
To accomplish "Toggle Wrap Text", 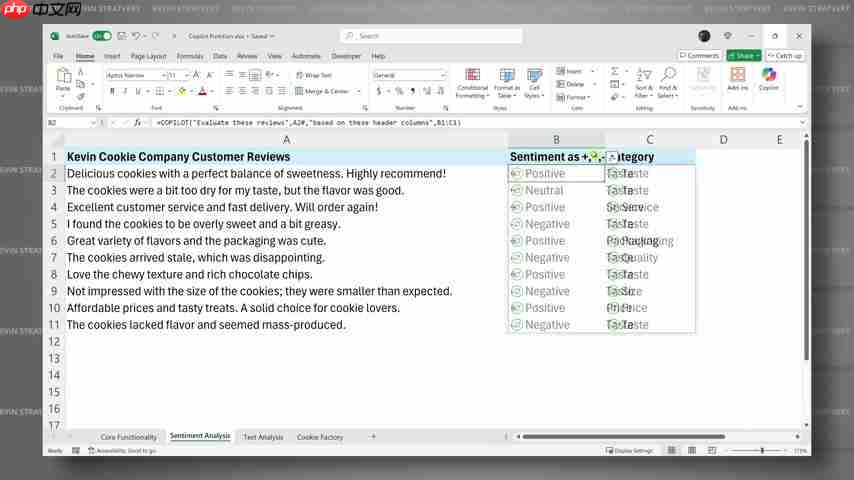I will click(314, 75).
